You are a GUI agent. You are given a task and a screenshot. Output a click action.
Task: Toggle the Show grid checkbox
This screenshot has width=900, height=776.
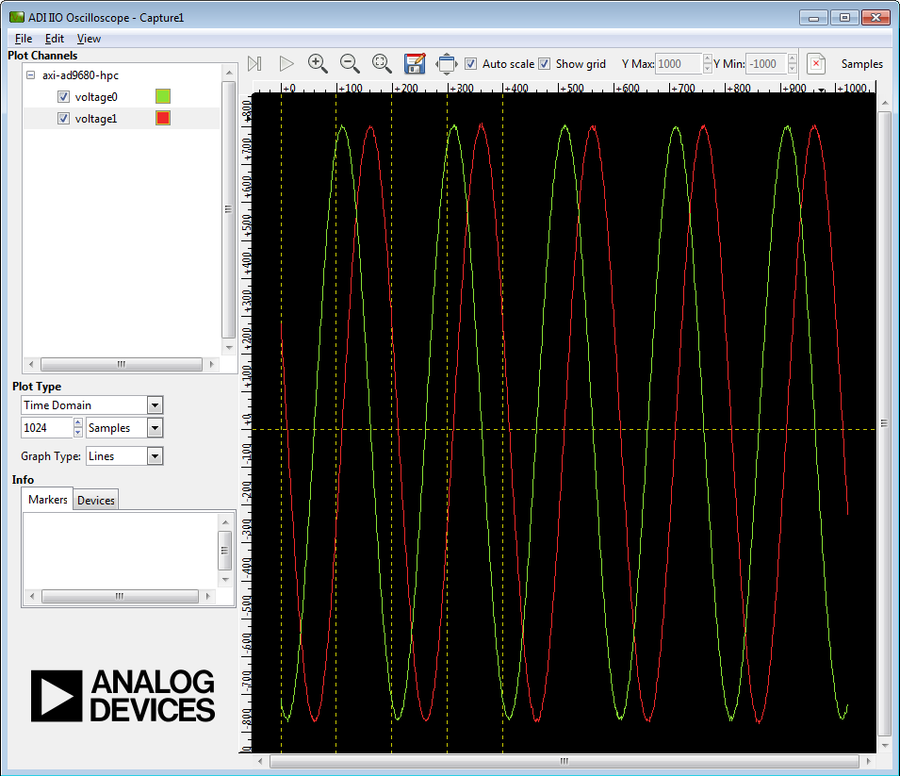coord(544,64)
